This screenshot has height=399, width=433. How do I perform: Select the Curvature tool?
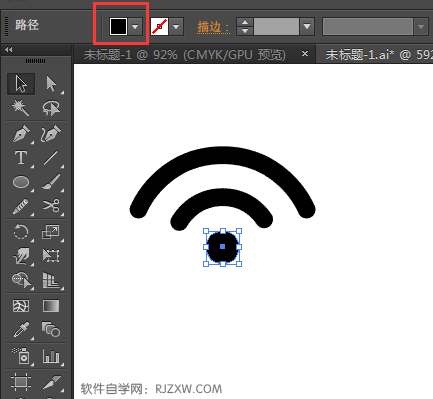click(51, 134)
